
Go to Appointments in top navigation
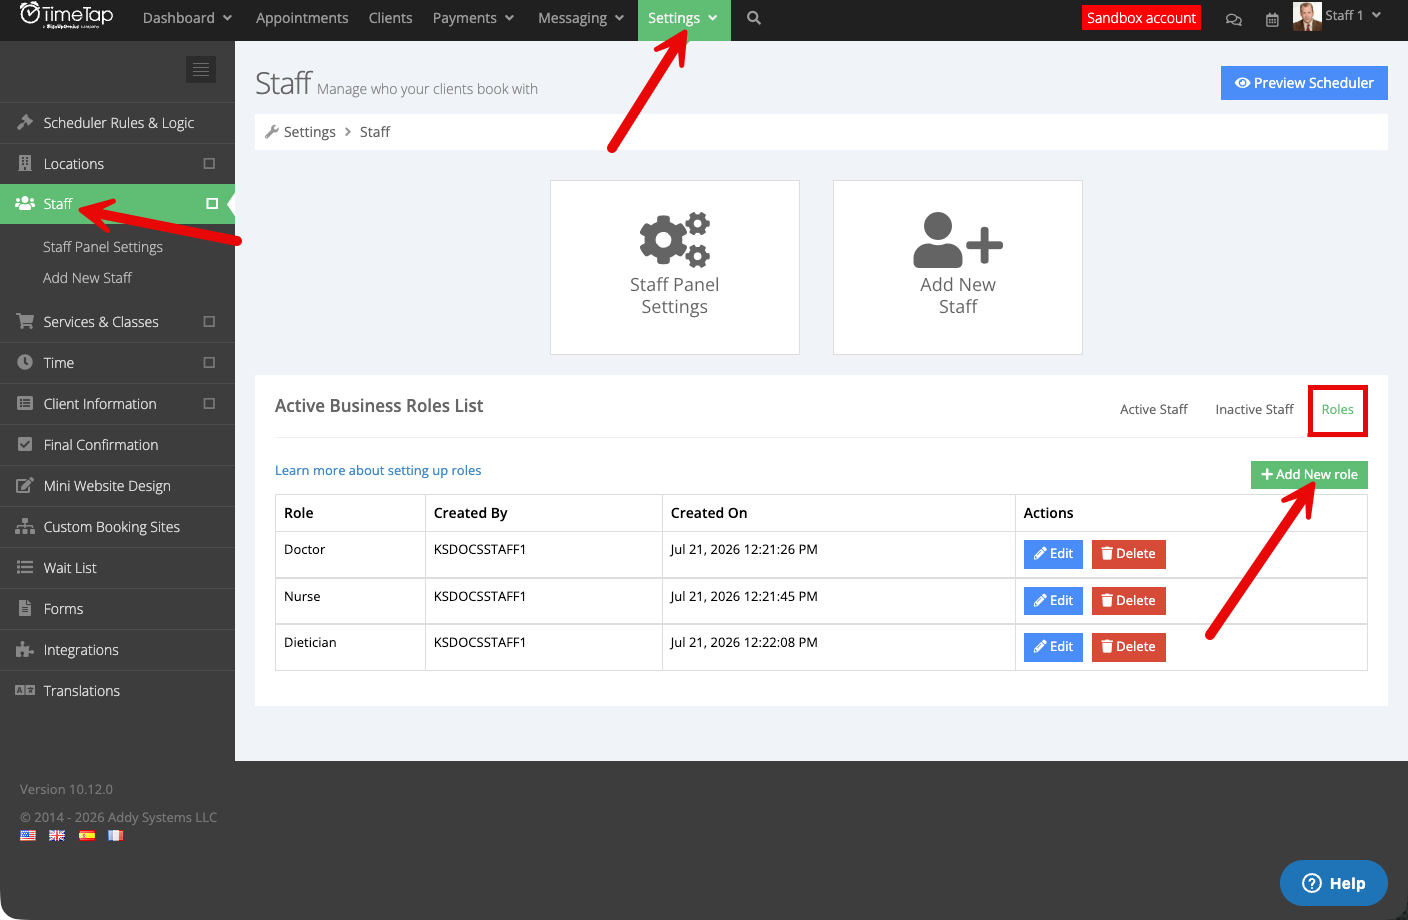coord(302,18)
